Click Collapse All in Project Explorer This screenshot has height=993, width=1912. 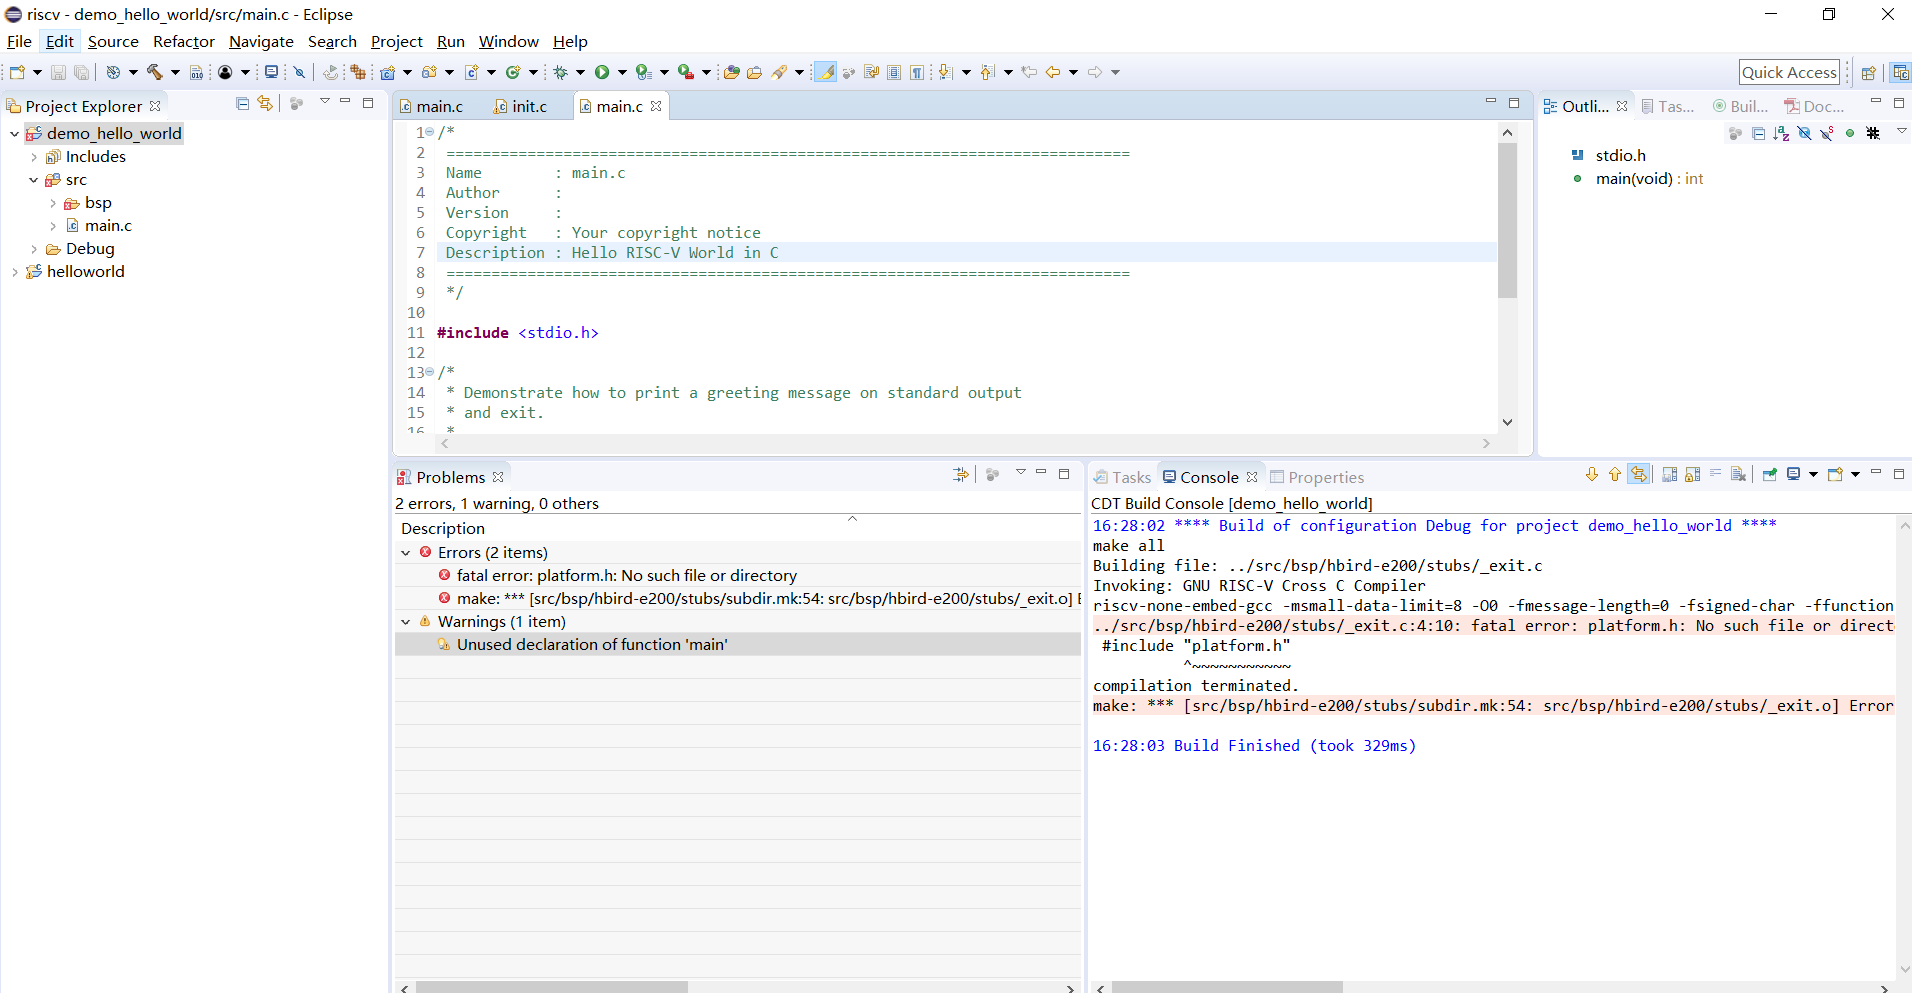point(242,104)
